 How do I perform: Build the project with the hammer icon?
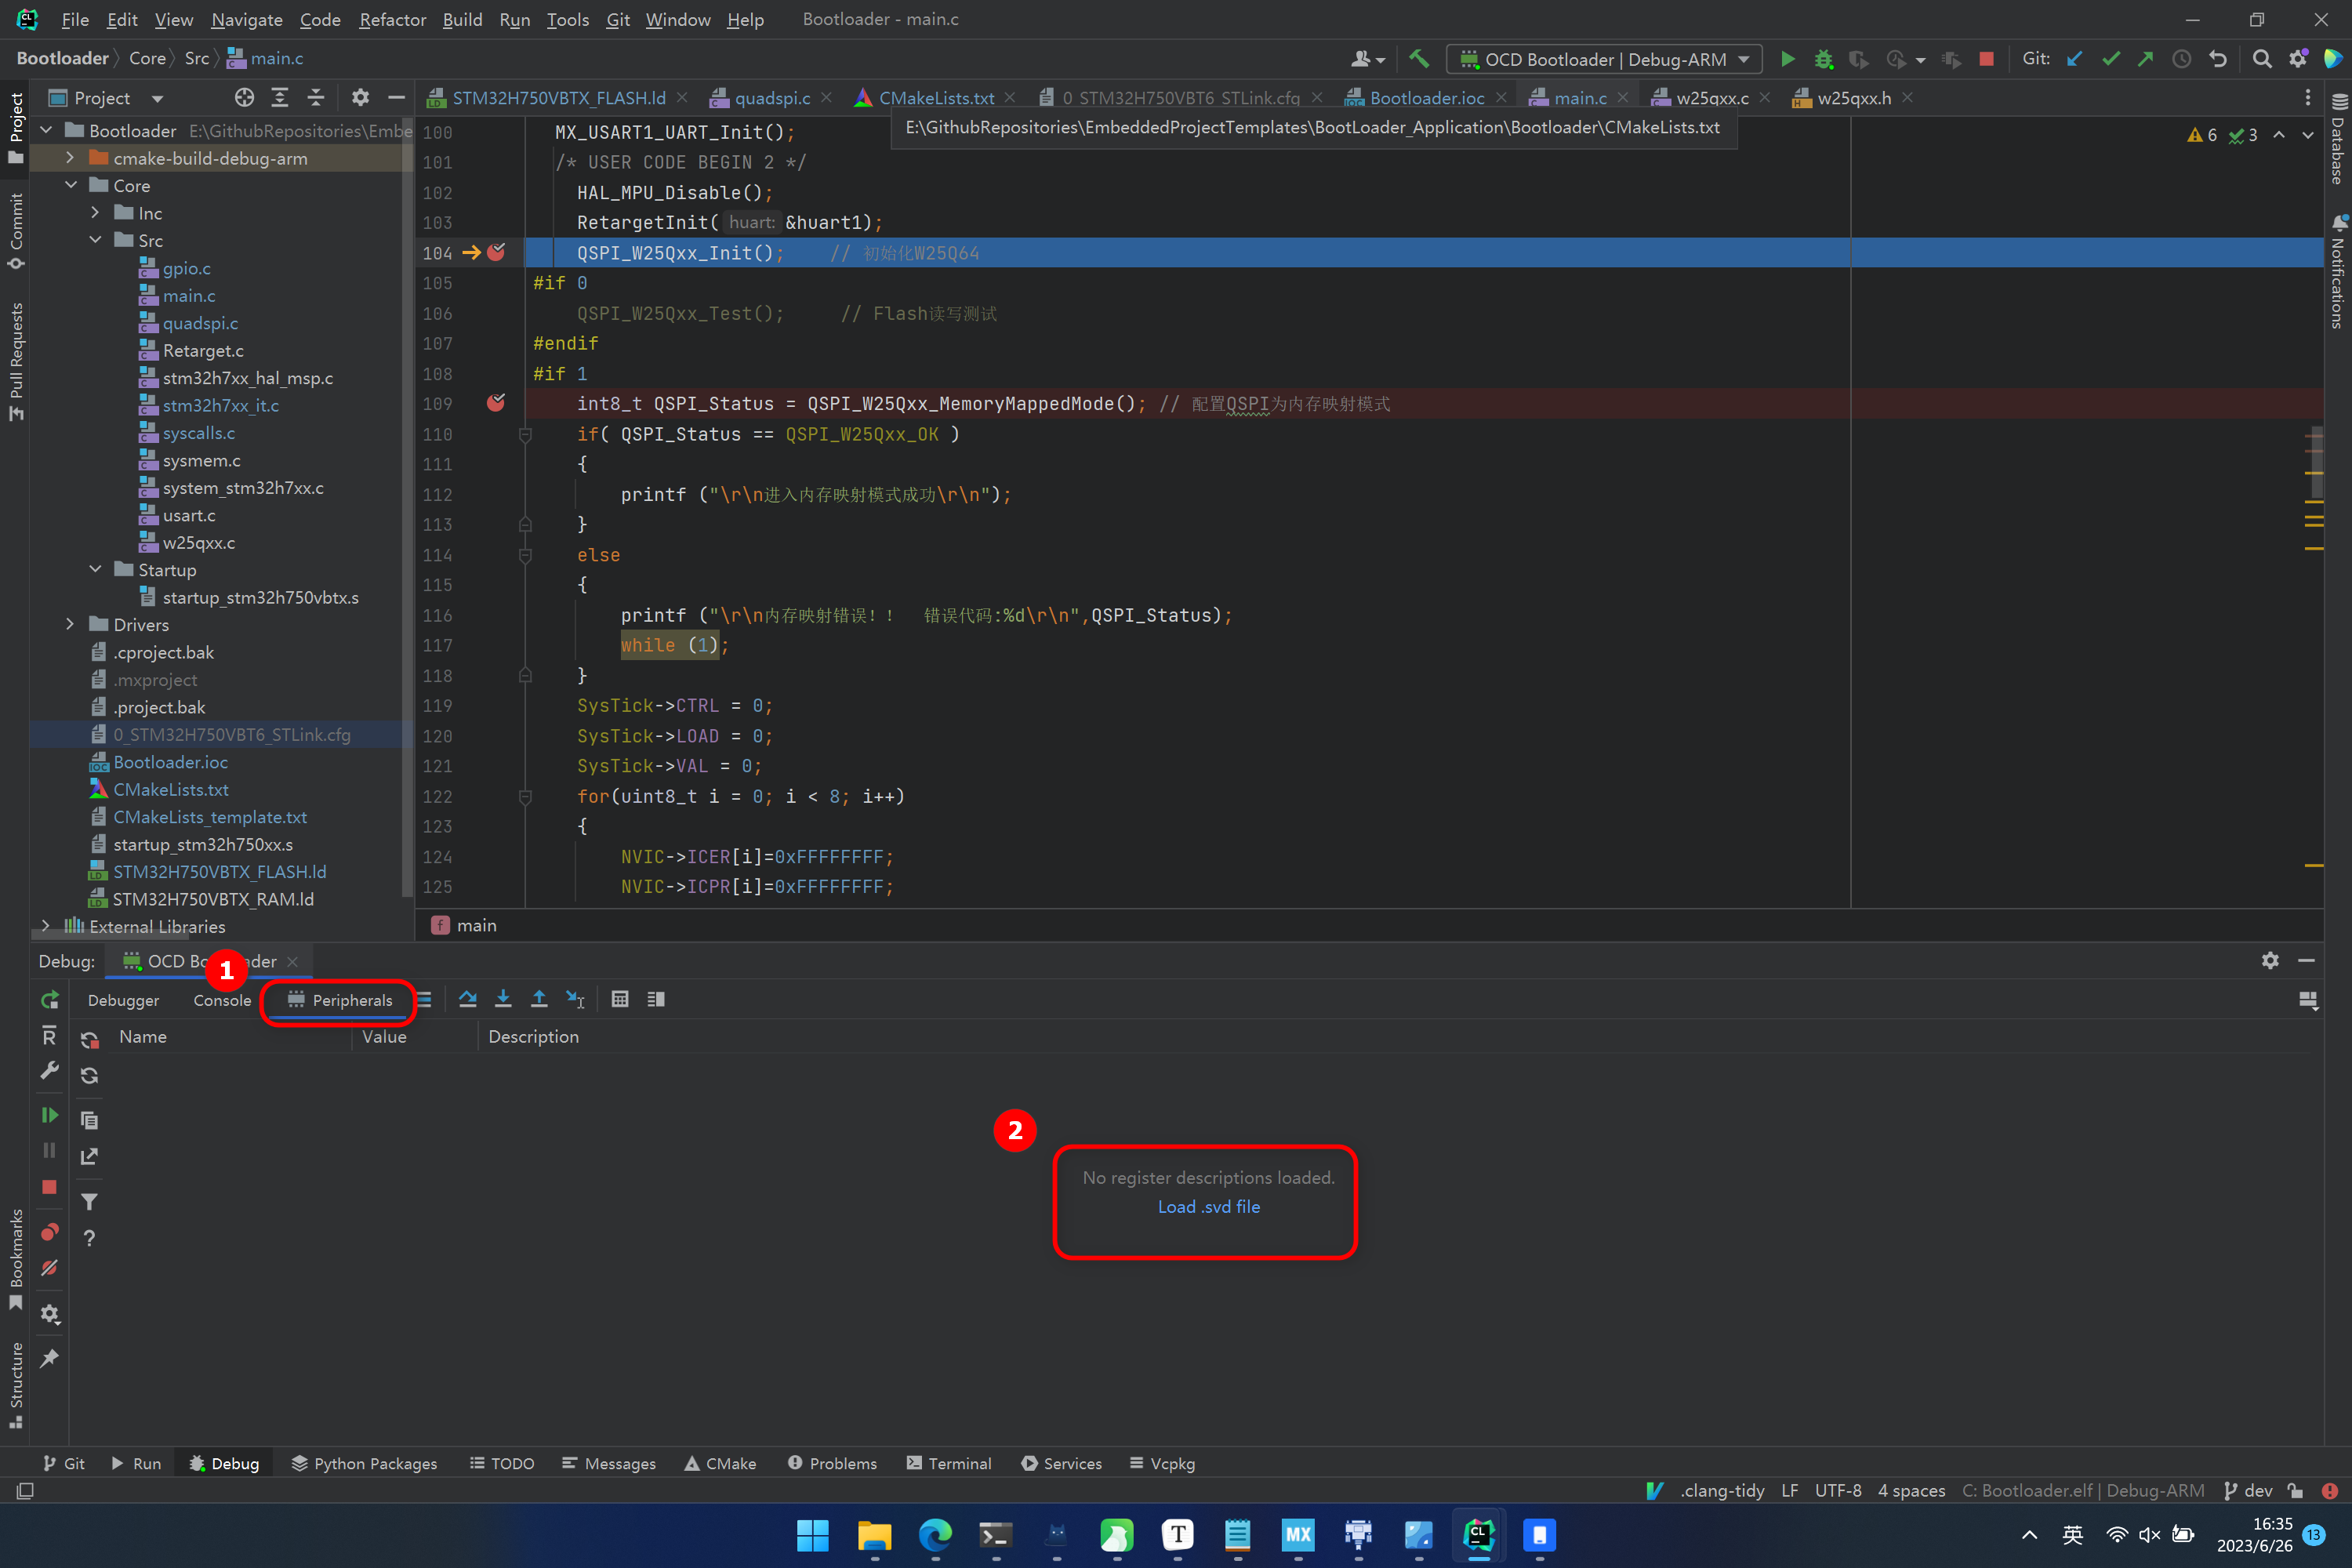point(1418,59)
